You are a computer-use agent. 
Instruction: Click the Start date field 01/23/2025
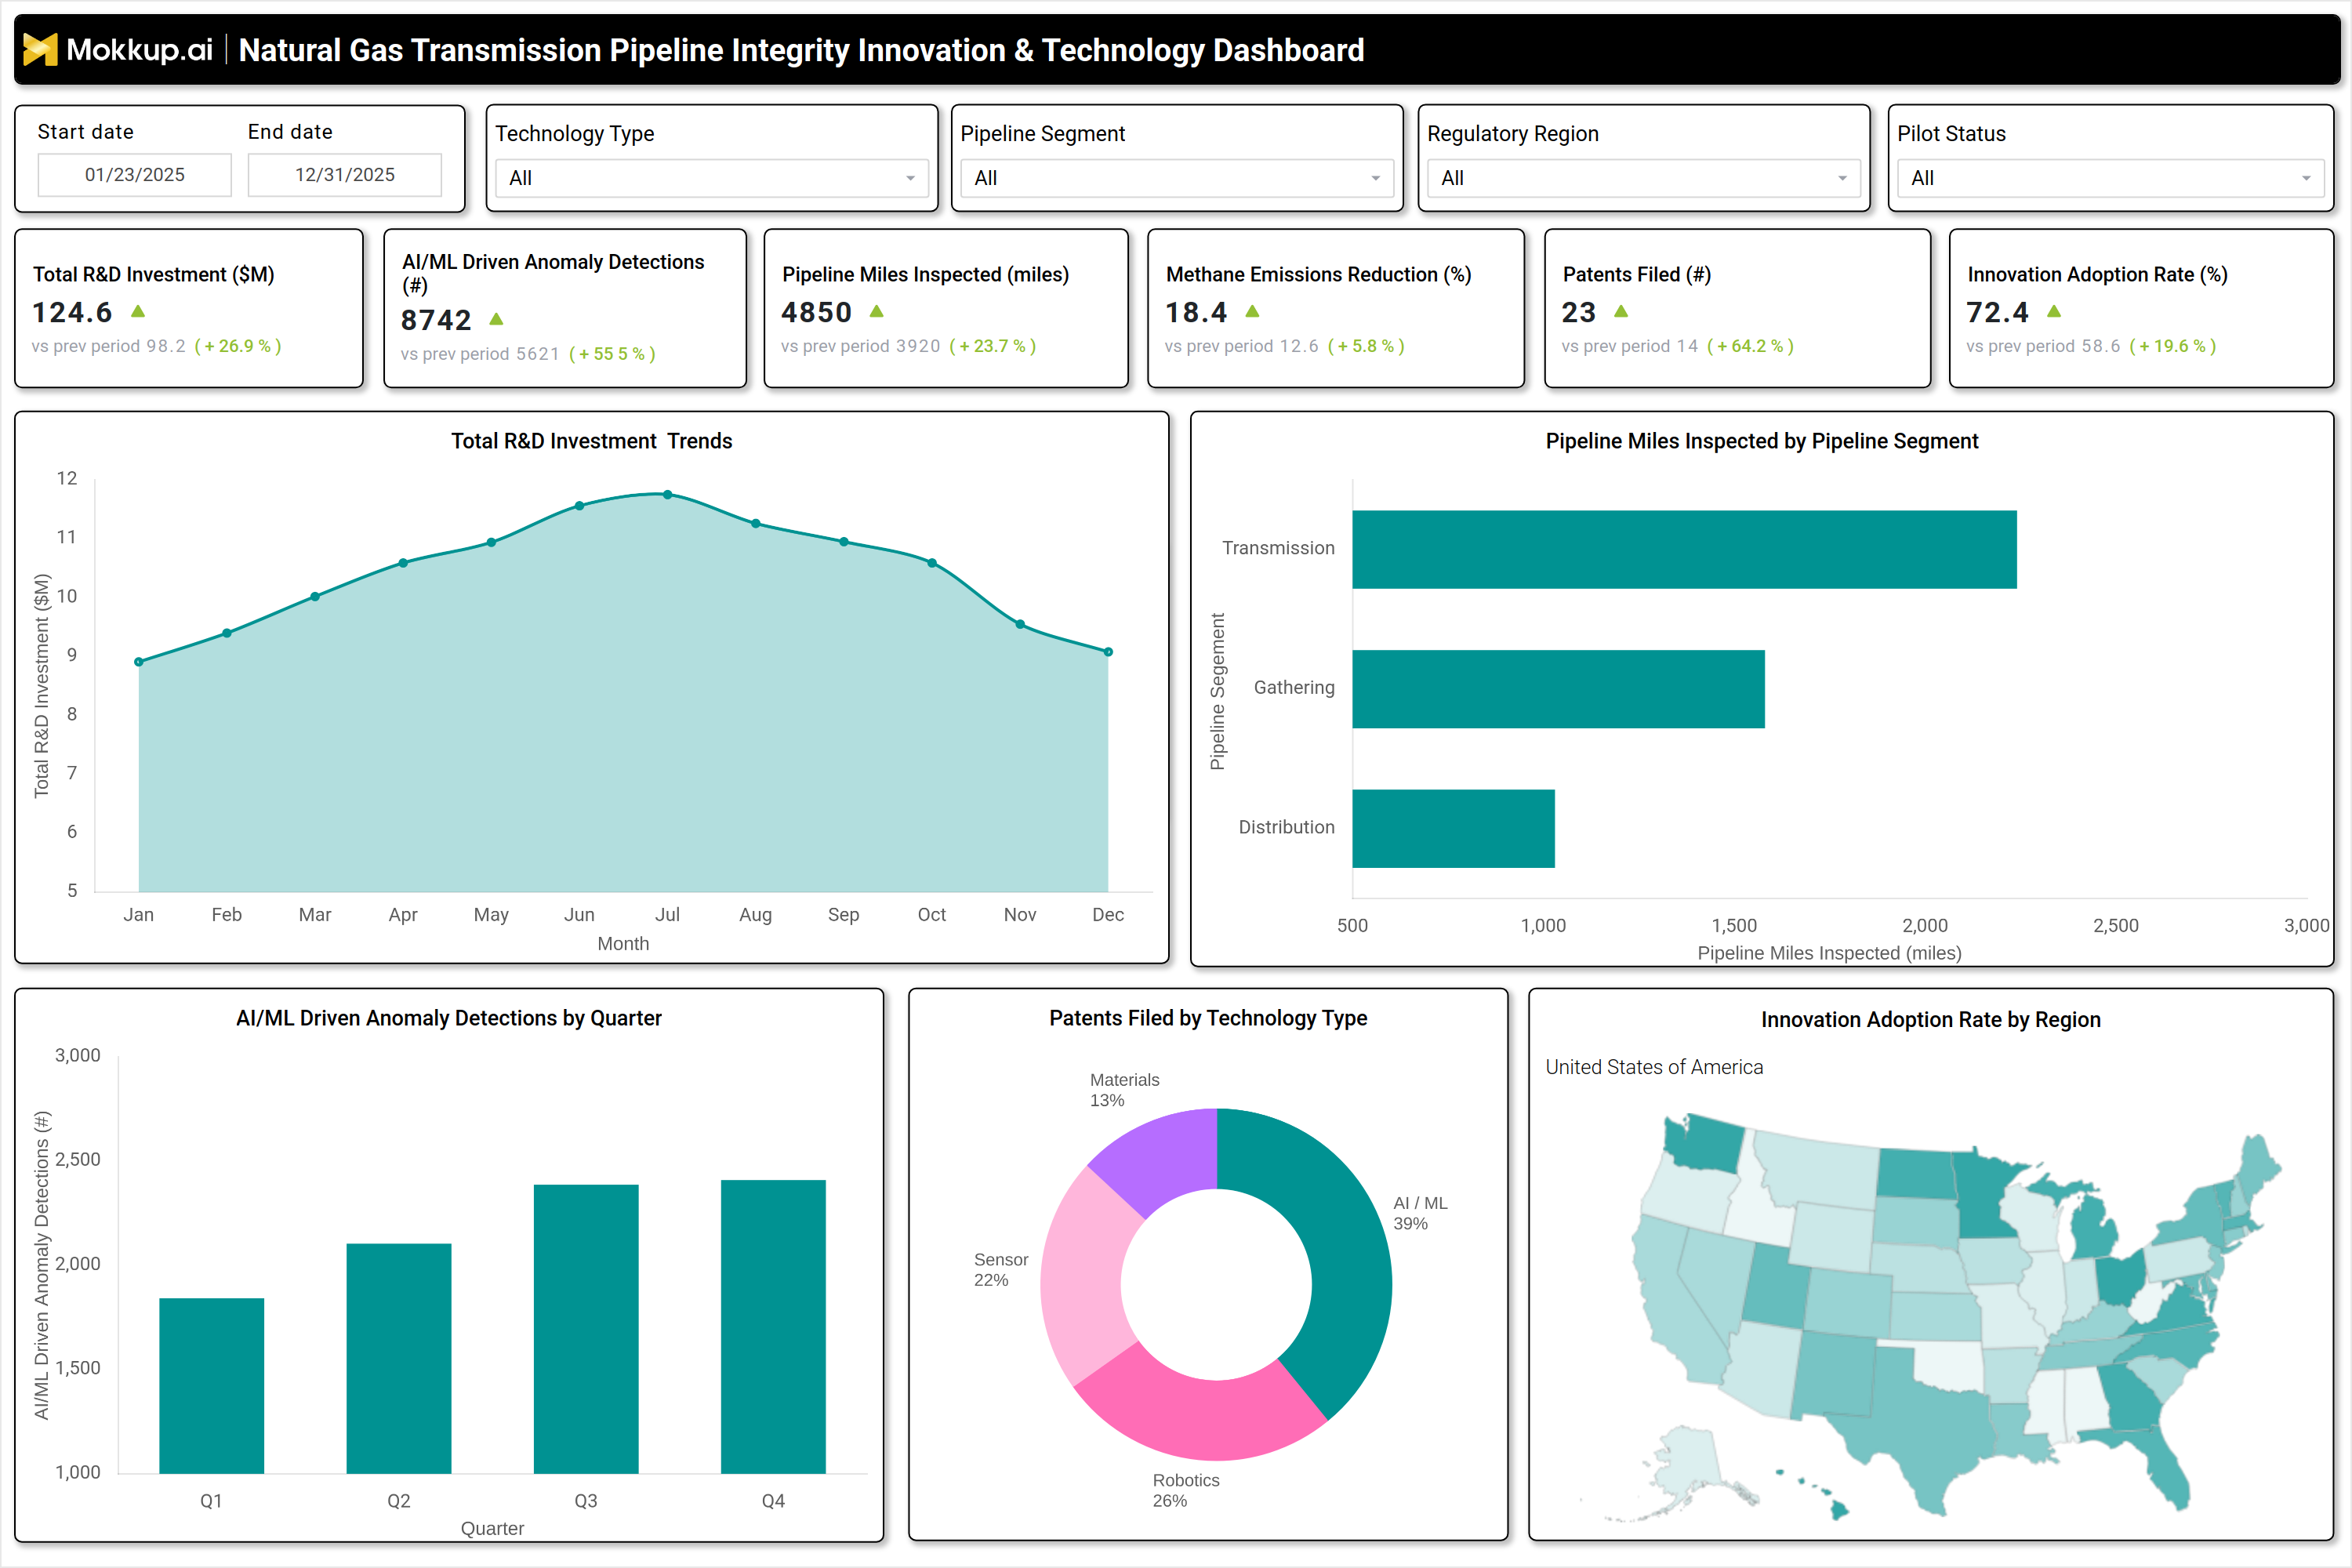pyautogui.click(x=135, y=175)
